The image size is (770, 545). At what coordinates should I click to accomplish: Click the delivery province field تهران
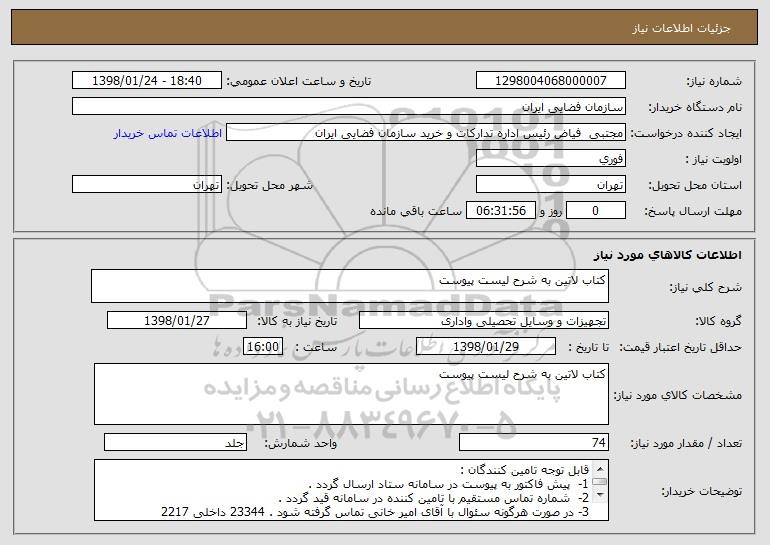point(550,185)
